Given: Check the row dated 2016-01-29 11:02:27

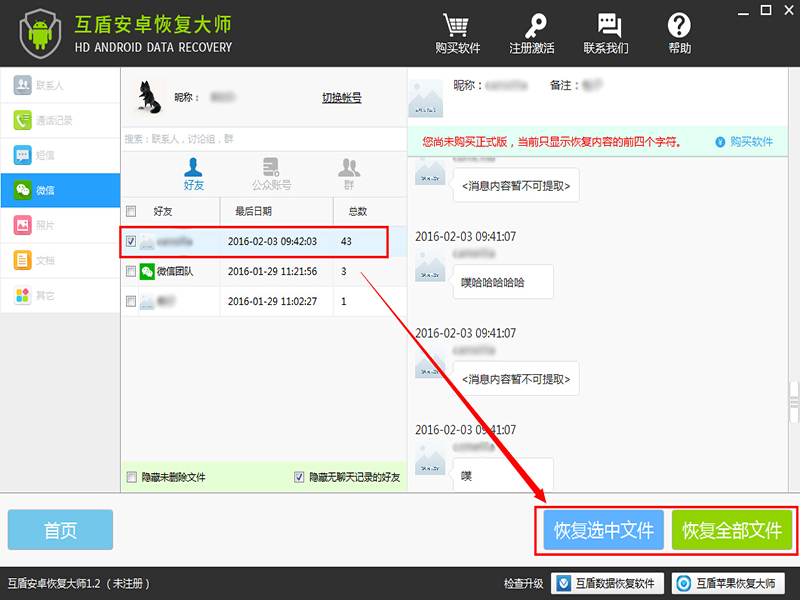Looking at the screenshot, I should 131,301.
